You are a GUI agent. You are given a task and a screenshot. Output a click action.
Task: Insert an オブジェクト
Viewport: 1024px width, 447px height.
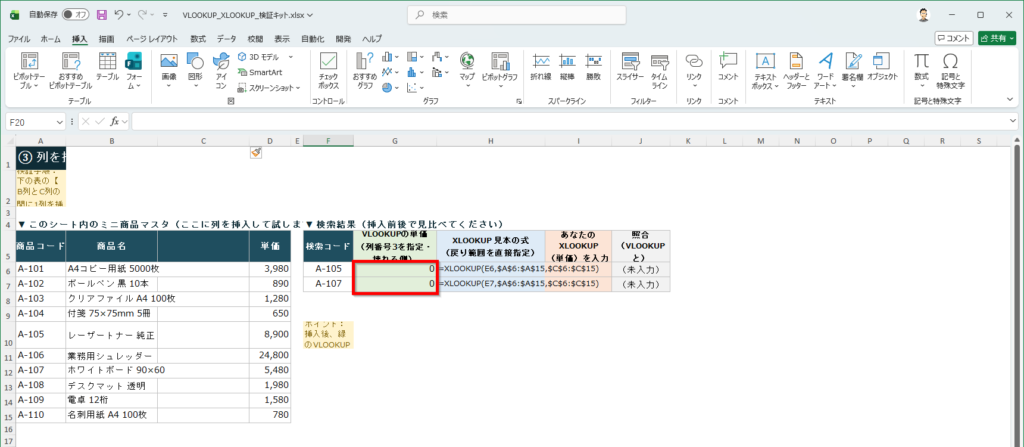point(882,66)
